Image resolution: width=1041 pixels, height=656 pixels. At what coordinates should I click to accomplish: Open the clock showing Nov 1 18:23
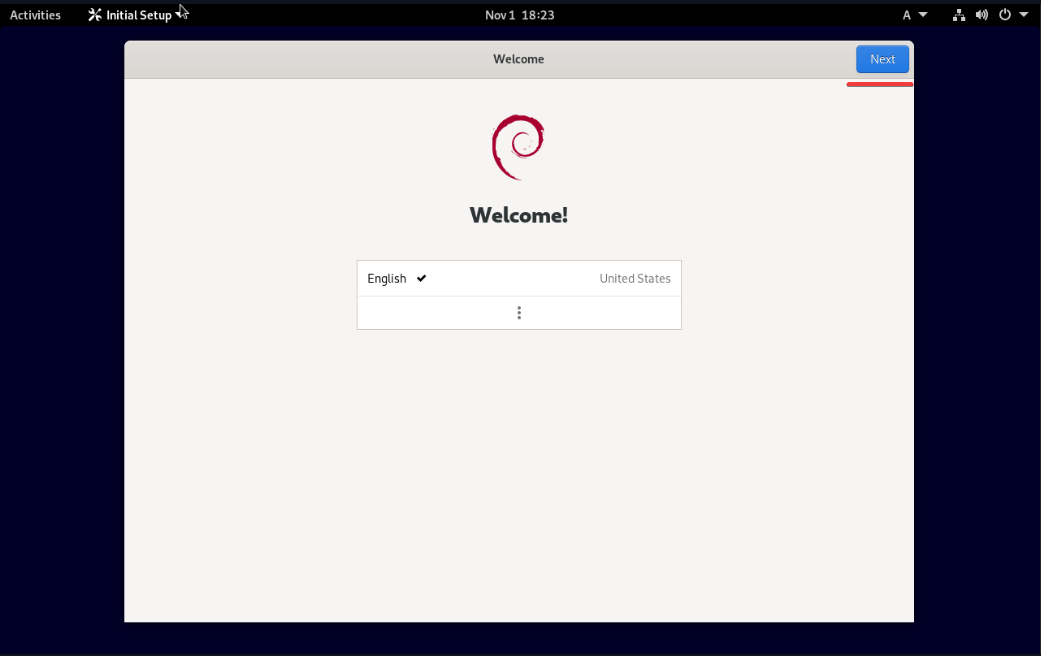519,15
